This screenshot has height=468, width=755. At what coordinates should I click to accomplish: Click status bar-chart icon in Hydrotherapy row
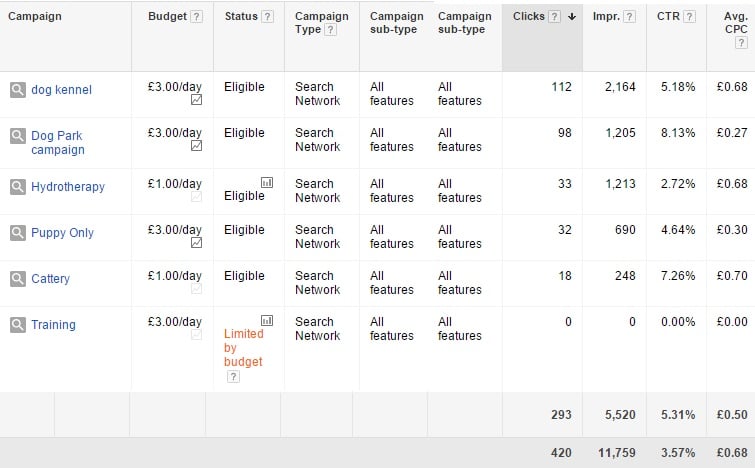267,182
